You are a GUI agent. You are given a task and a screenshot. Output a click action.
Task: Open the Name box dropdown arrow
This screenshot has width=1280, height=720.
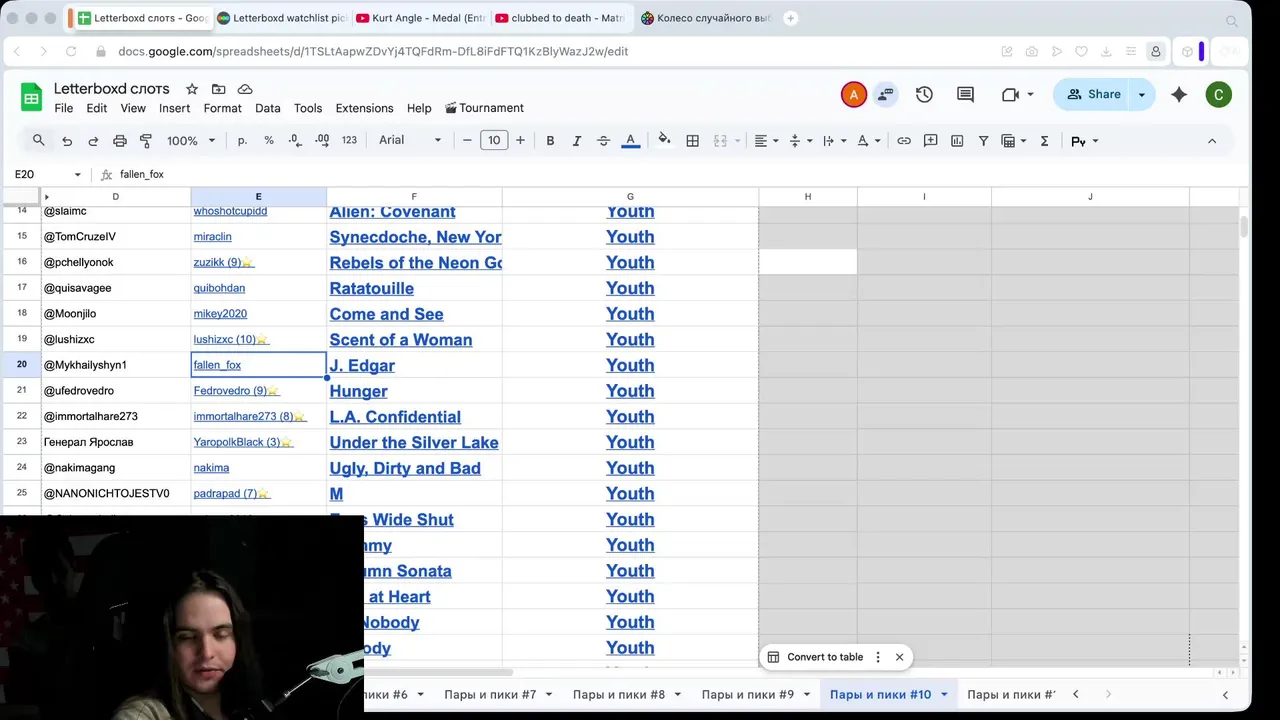[x=77, y=175]
